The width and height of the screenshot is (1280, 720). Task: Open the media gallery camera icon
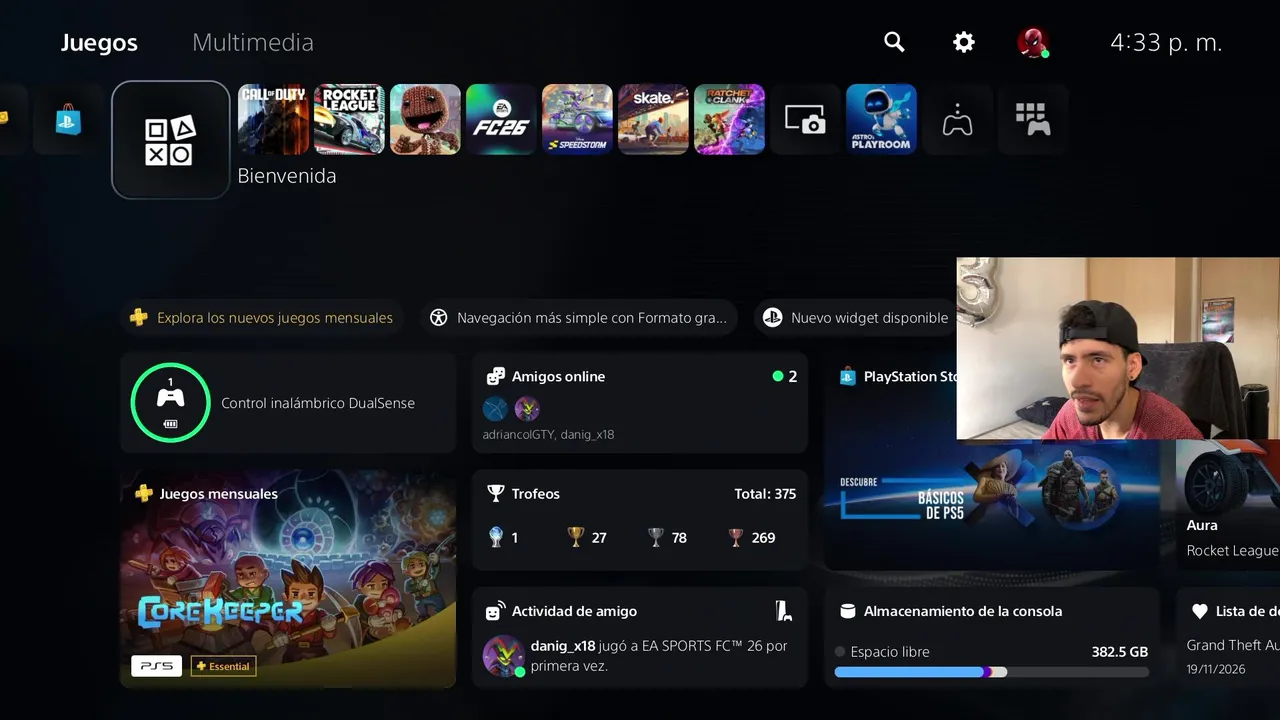click(805, 119)
